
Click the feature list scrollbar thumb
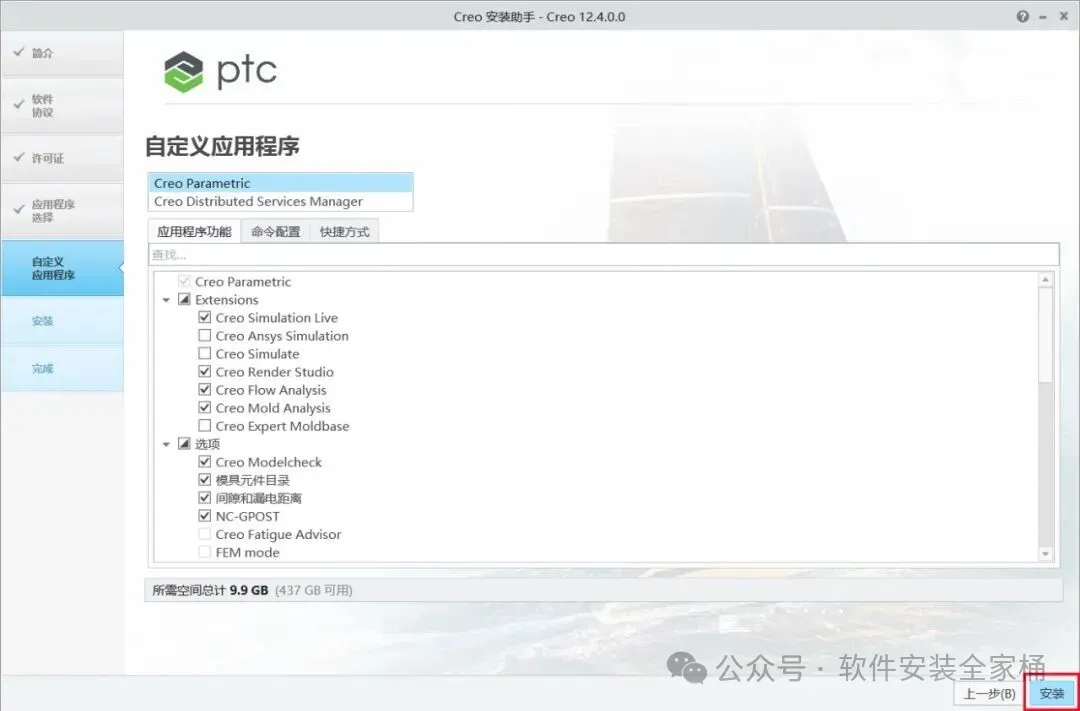1046,334
